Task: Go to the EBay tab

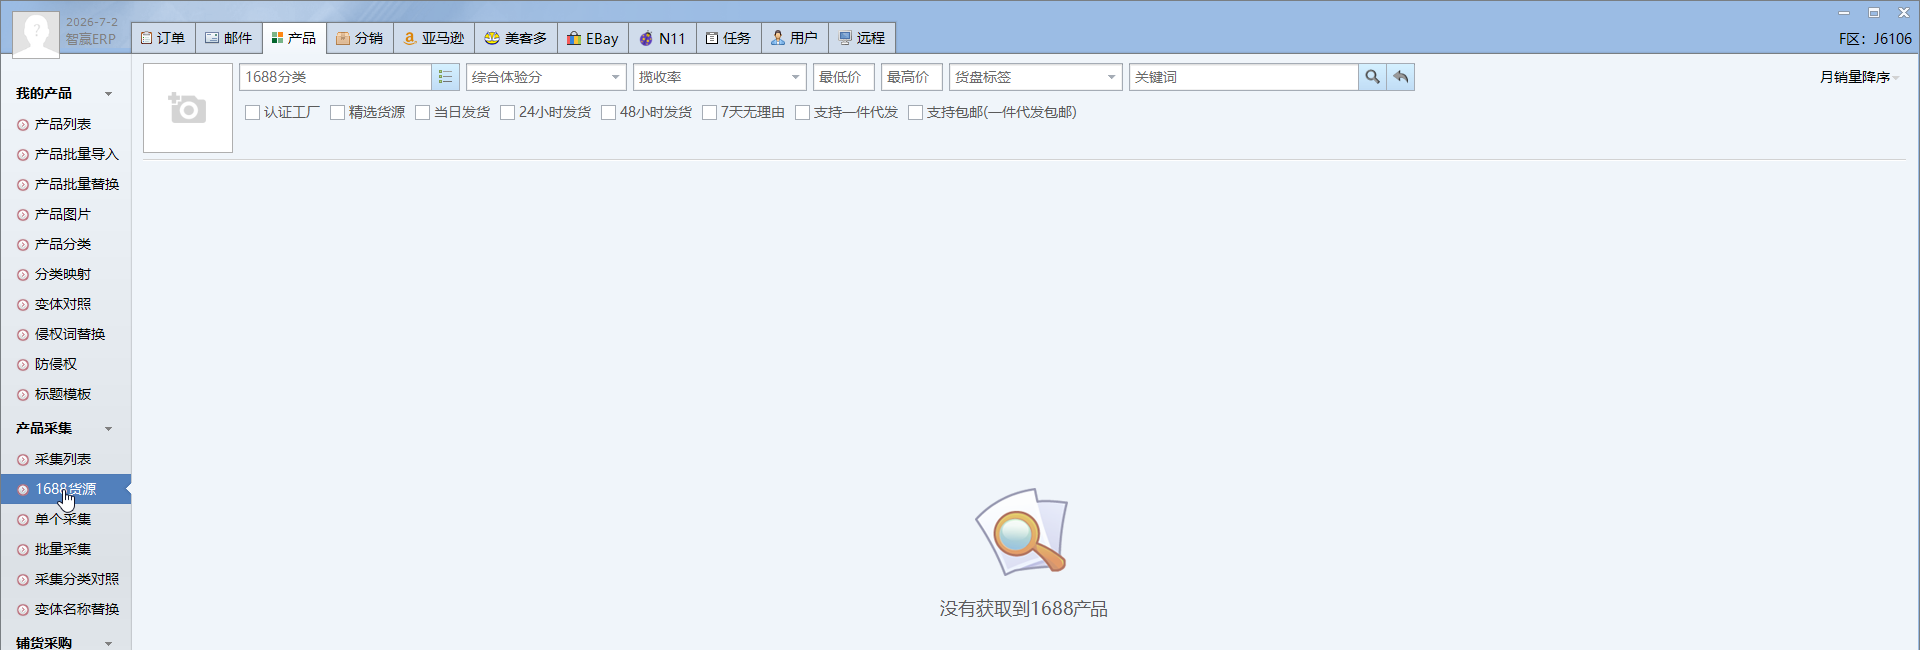Action: pos(593,38)
